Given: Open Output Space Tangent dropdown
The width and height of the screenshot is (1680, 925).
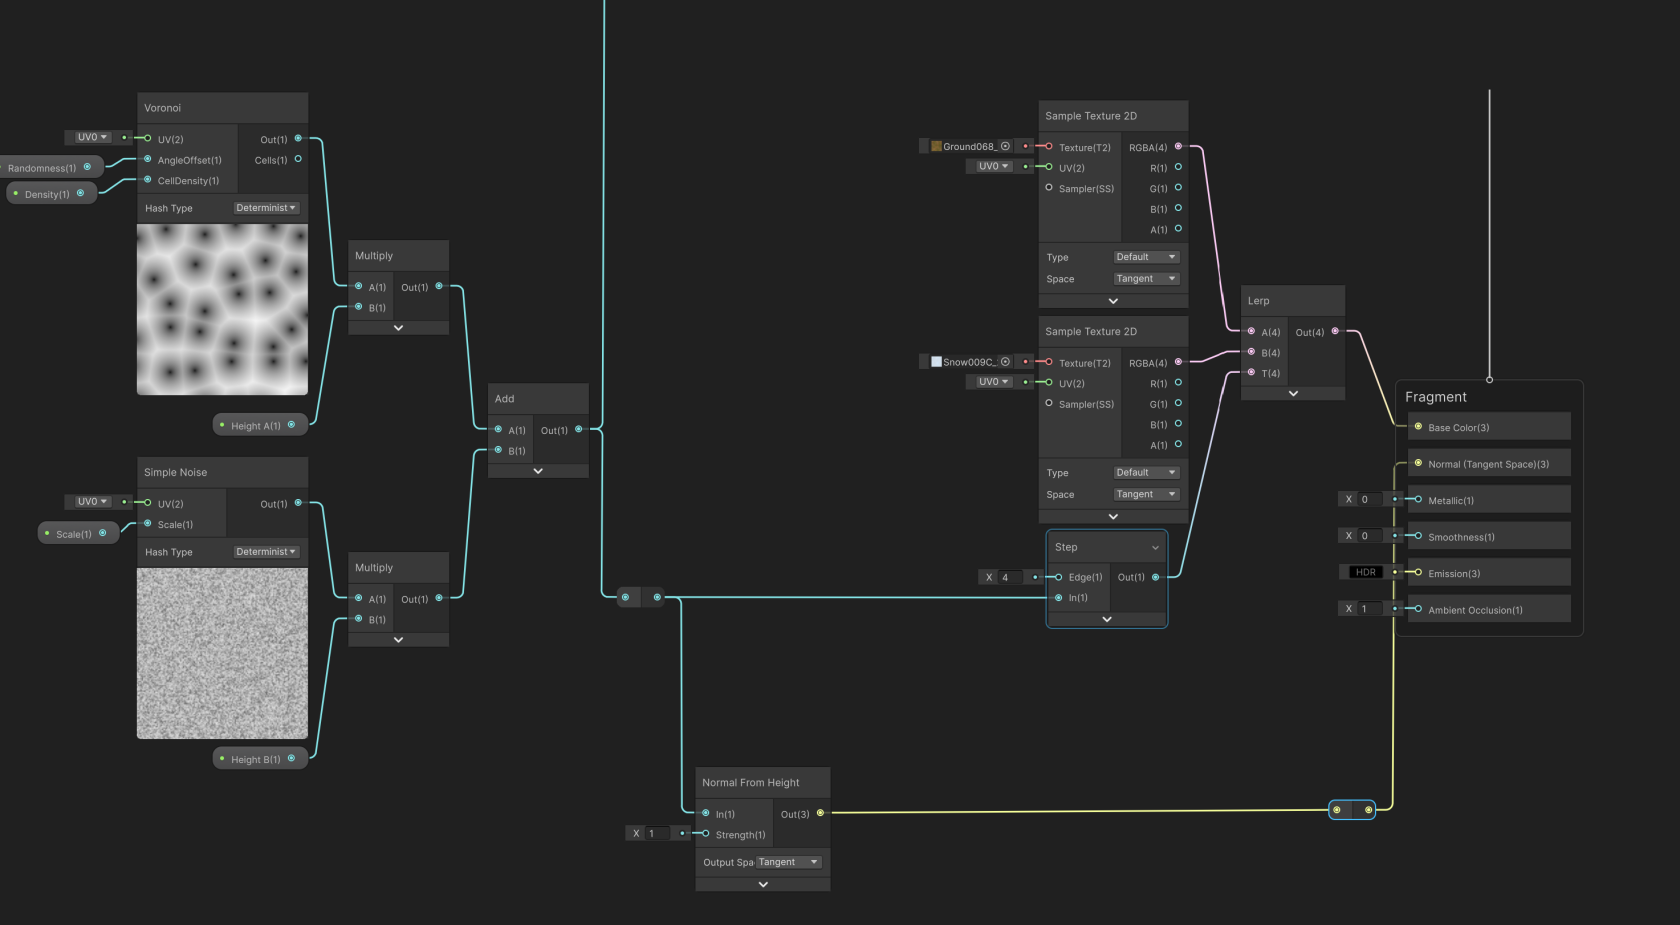Looking at the screenshot, I should point(789,862).
